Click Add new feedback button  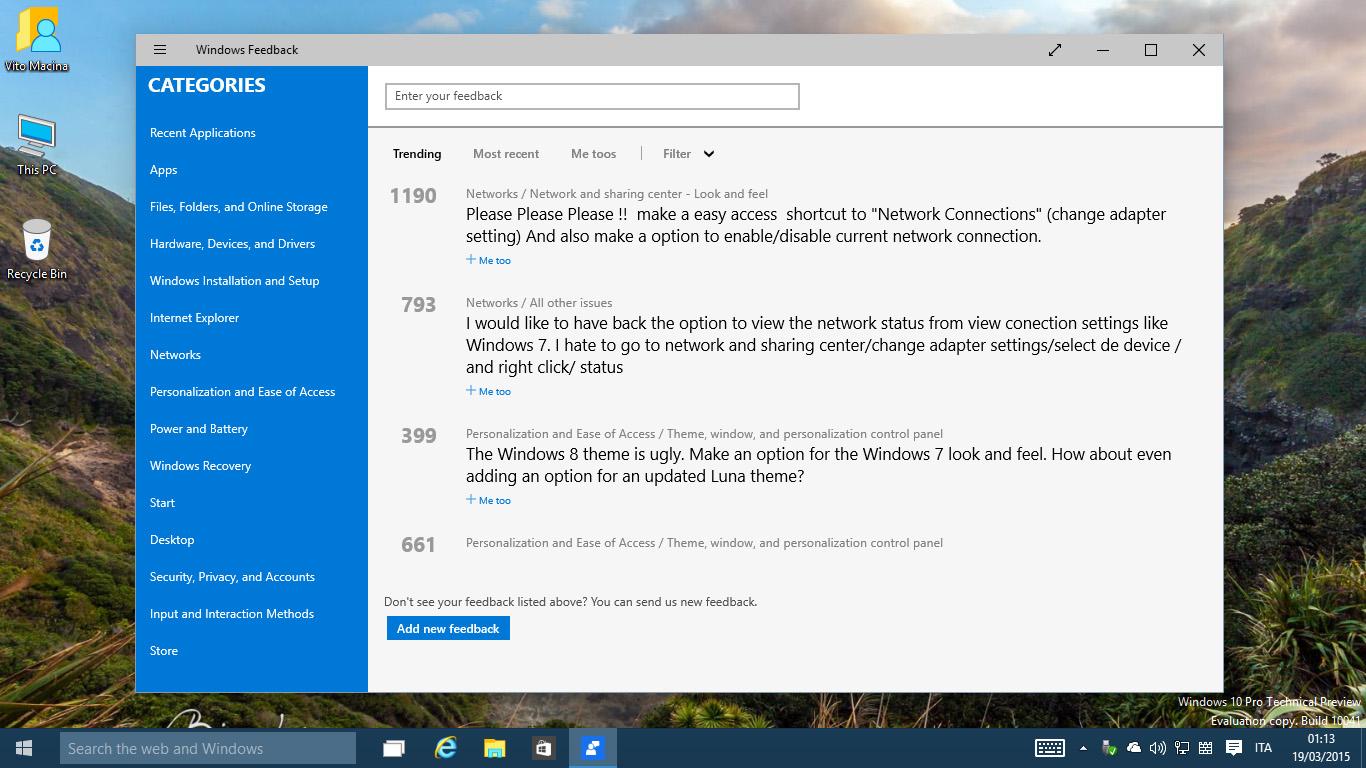tap(448, 628)
